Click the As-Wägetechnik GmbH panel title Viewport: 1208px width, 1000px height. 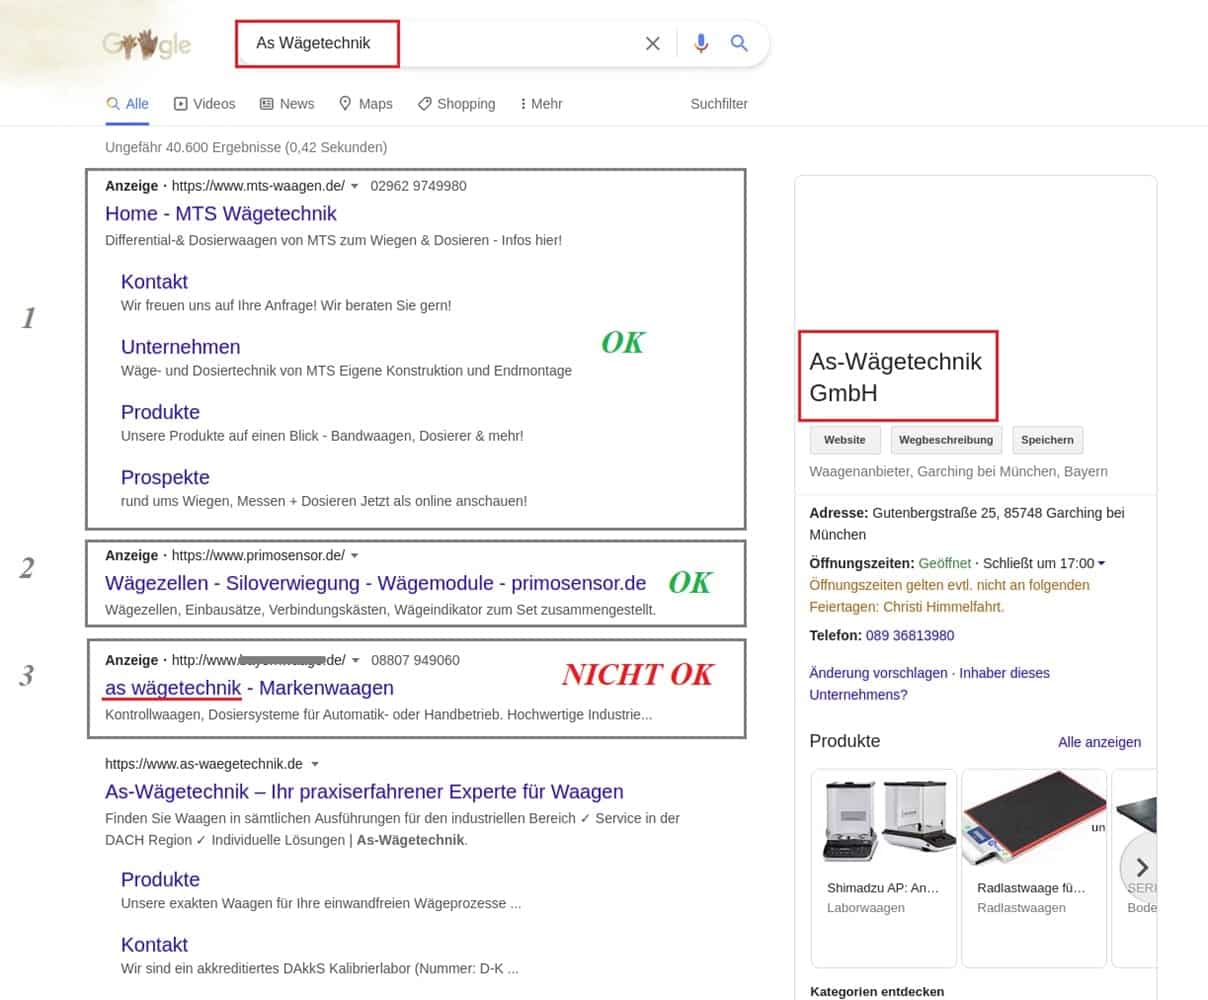(x=896, y=377)
